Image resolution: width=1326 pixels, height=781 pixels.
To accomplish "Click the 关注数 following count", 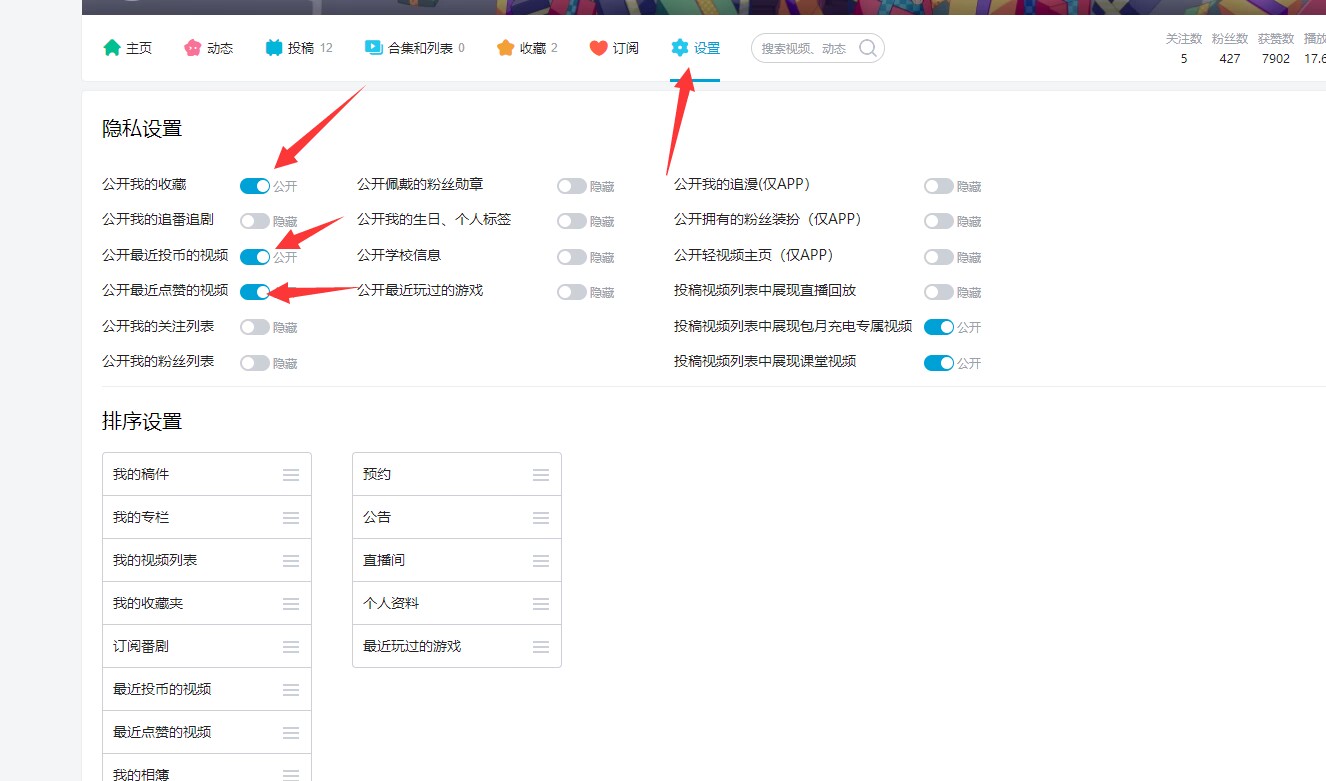I will (1183, 50).
